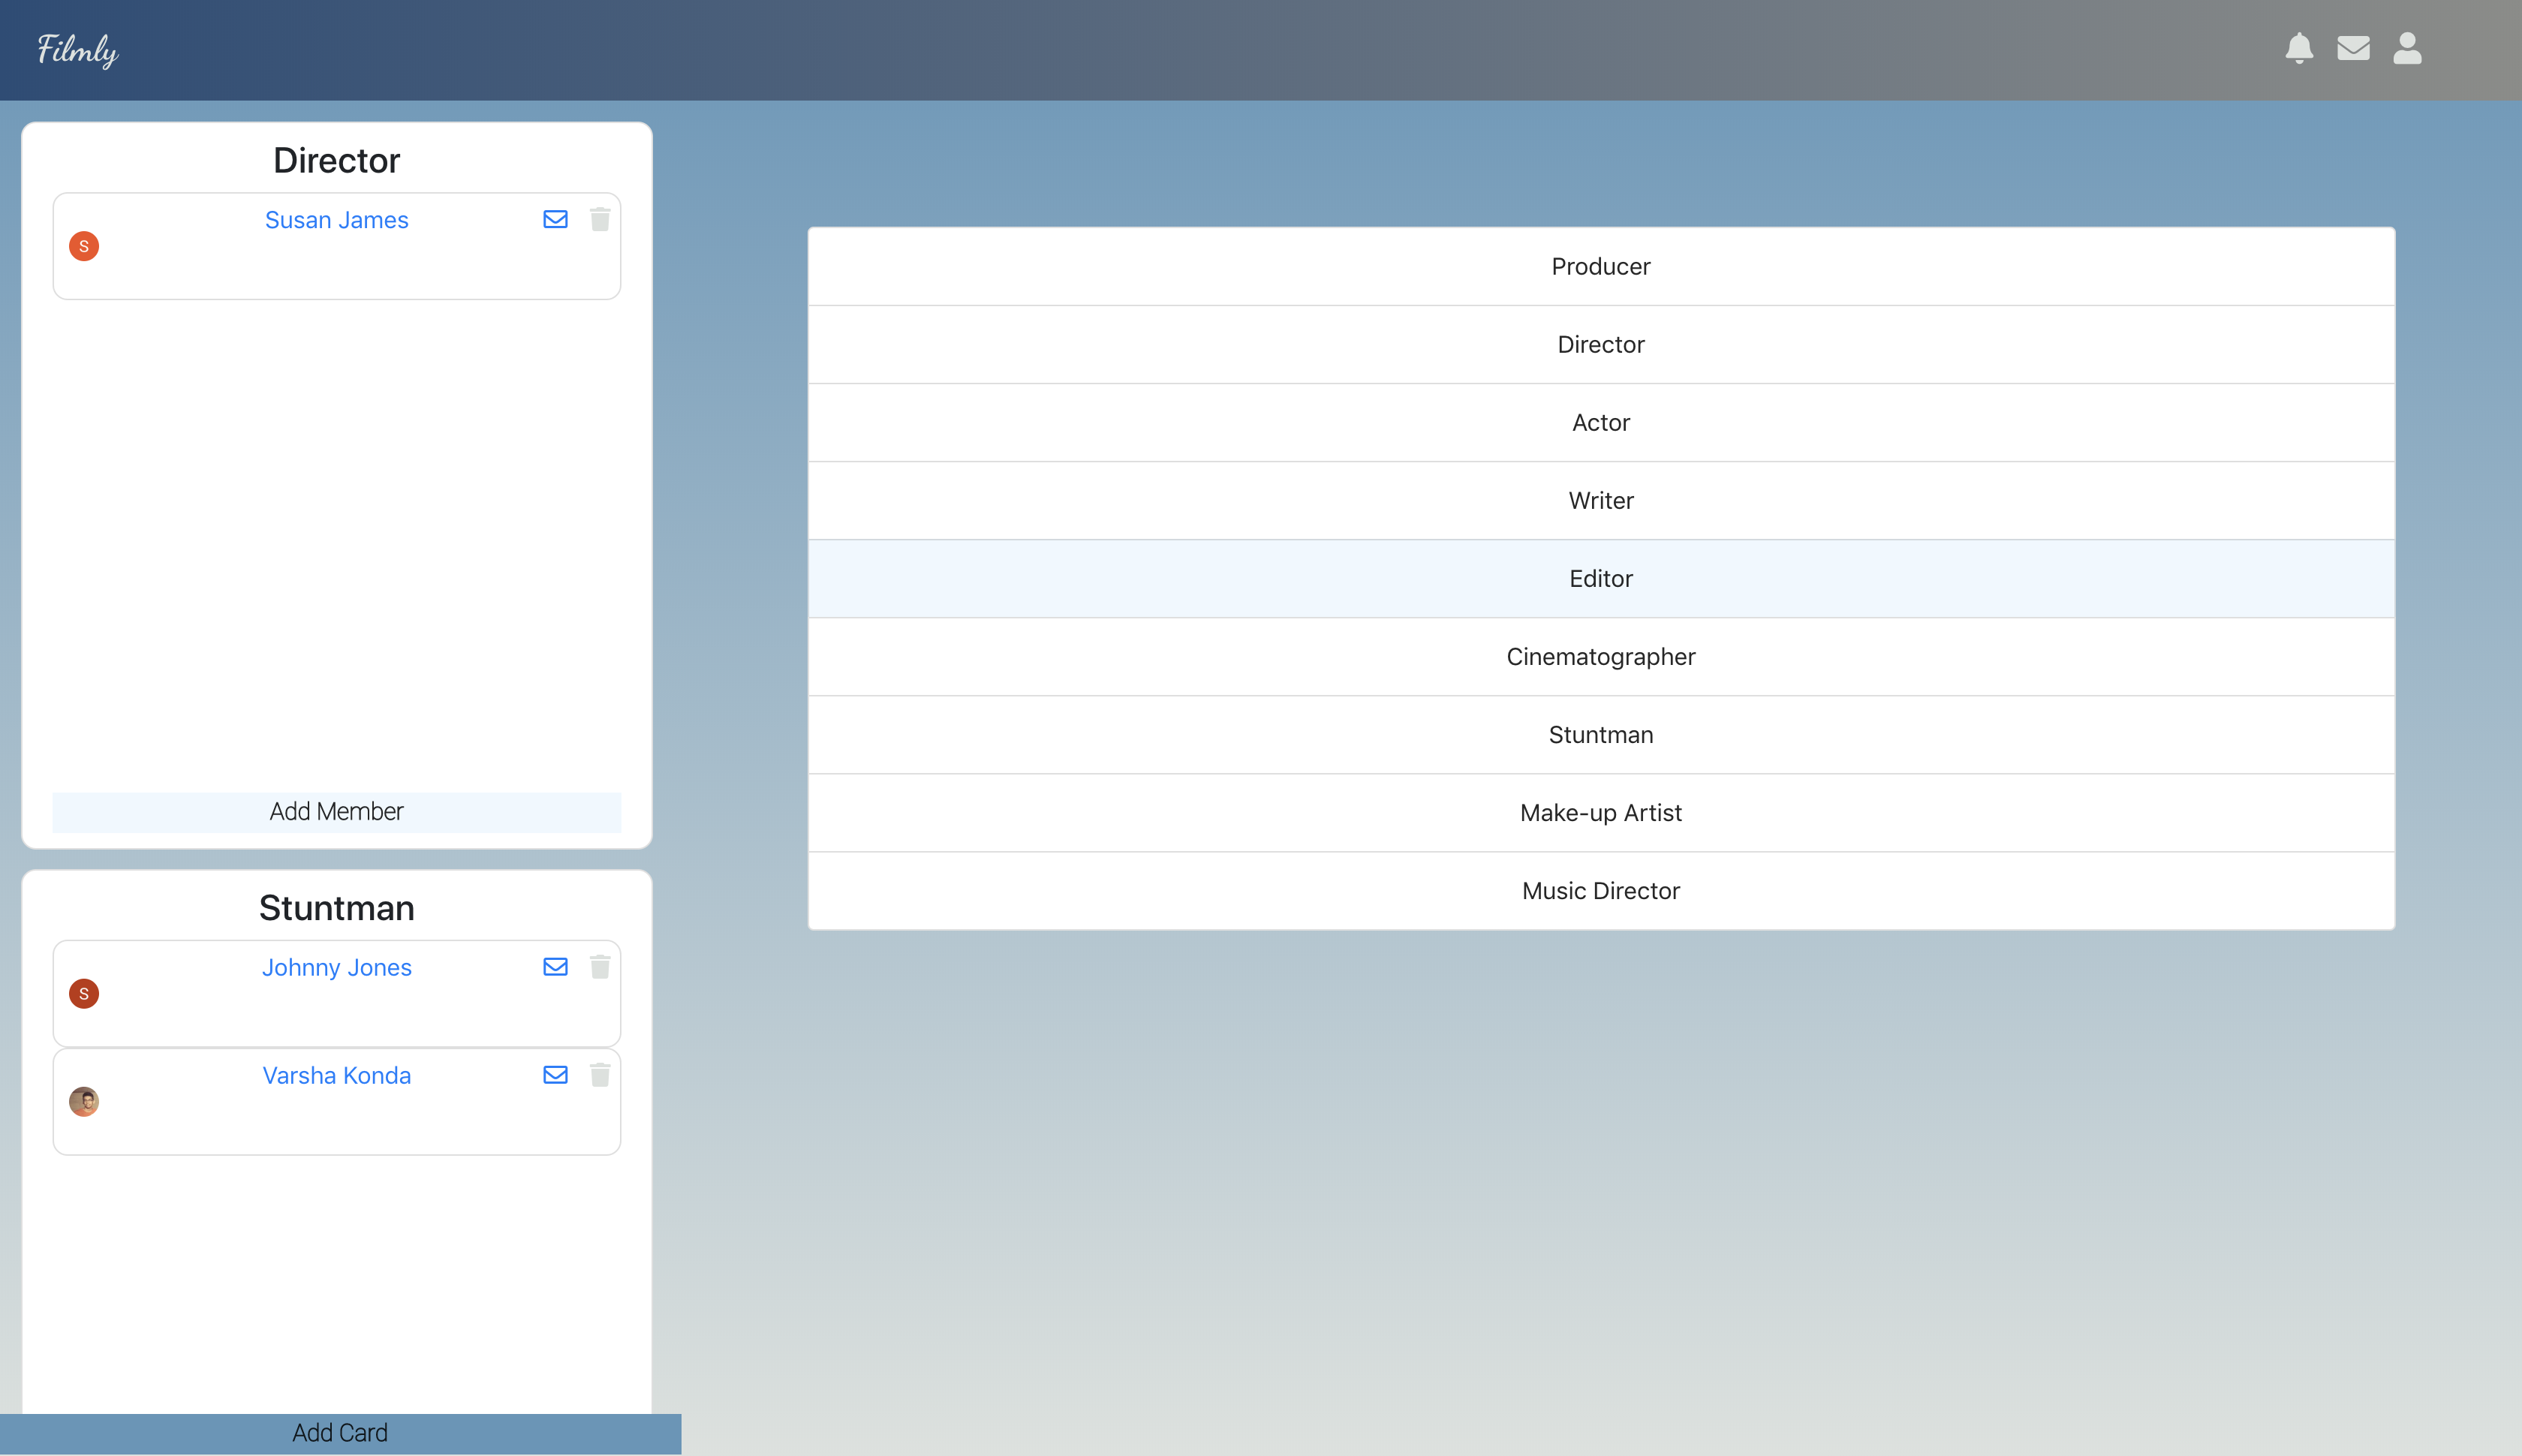The height and width of the screenshot is (1456, 2522).
Task: Email Susan James via envelope icon
Action: (555, 219)
